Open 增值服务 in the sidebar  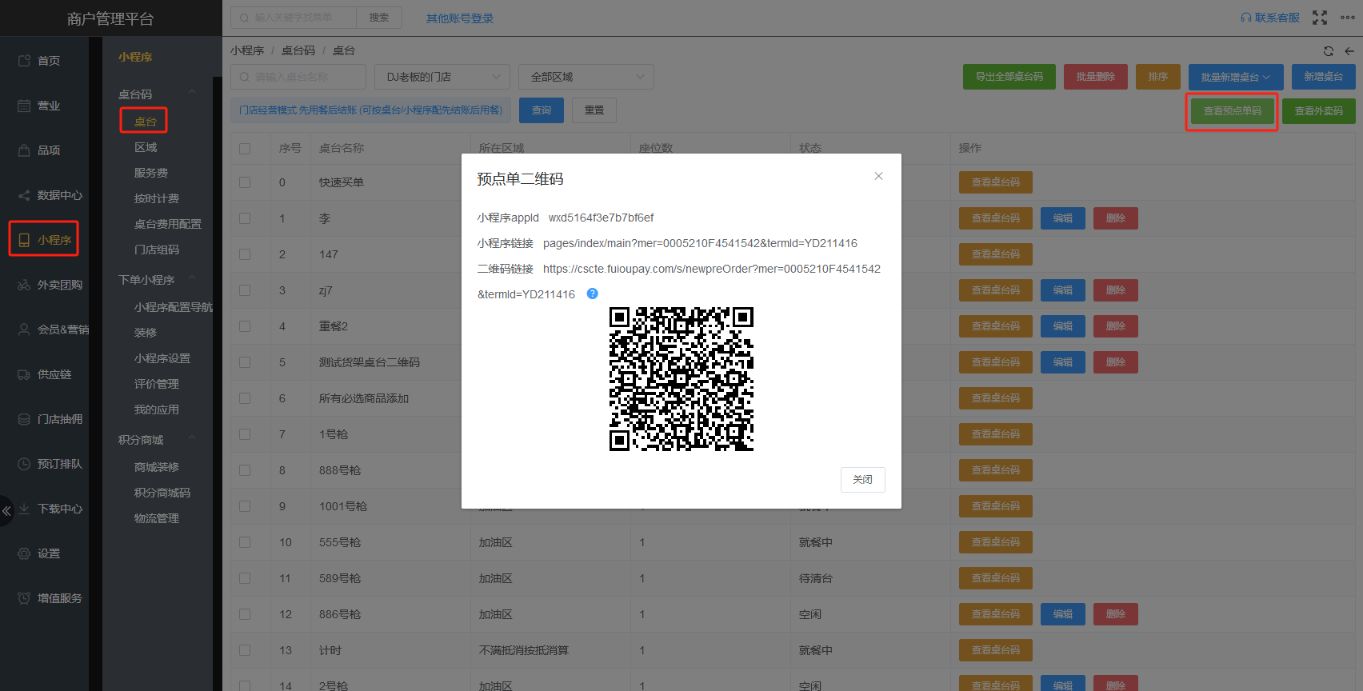50,598
